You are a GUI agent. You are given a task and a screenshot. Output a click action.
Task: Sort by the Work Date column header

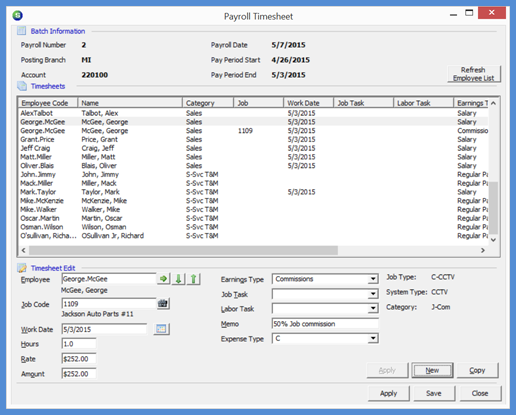(x=308, y=103)
